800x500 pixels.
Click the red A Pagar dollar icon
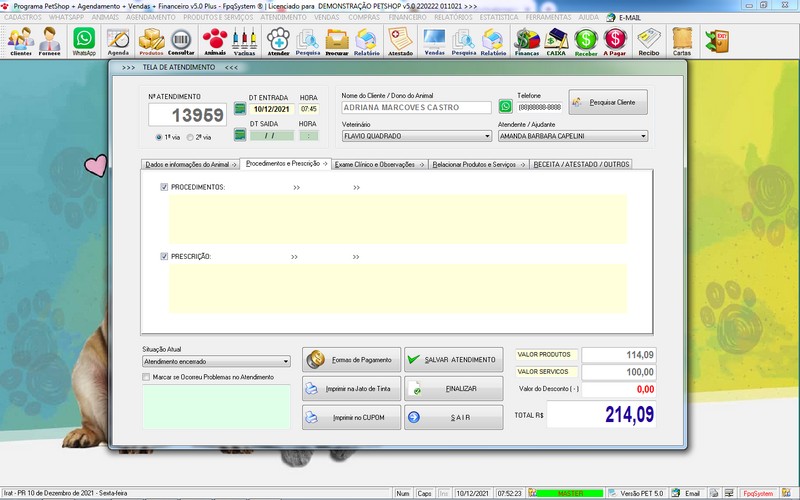coord(615,41)
